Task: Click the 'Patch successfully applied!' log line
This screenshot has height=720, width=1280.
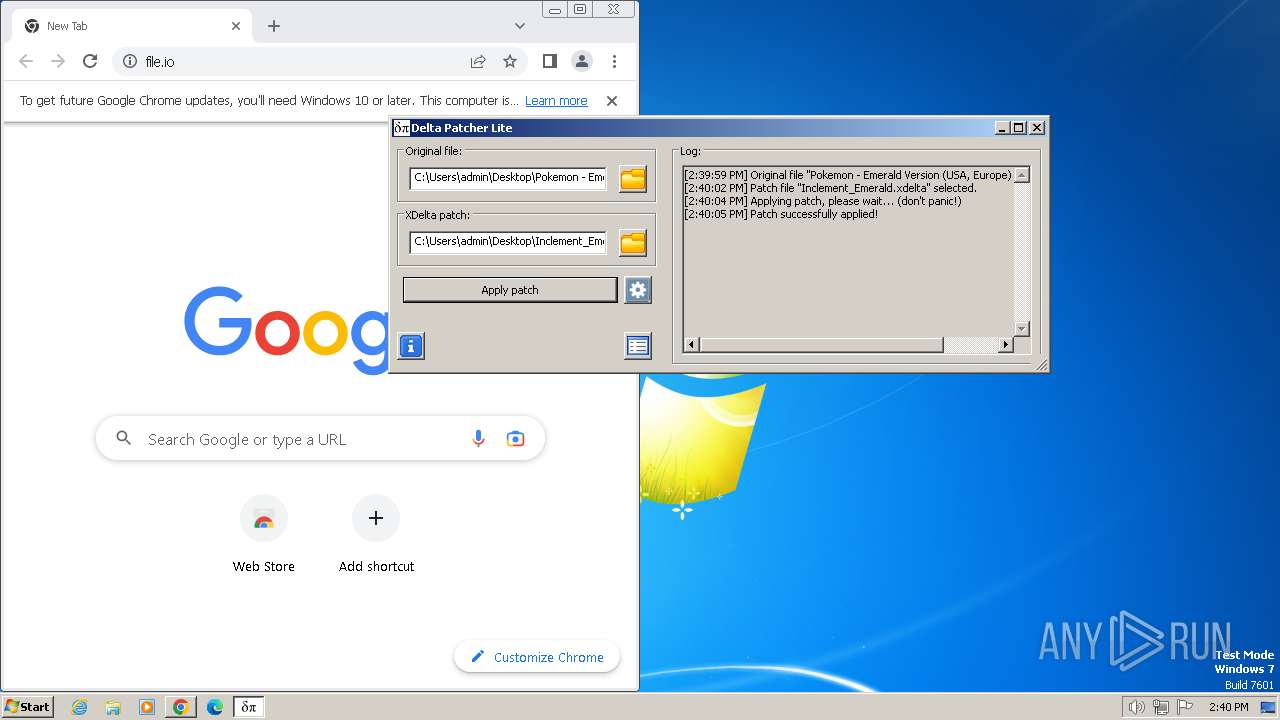Action: pyautogui.click(x=781, y=214)
